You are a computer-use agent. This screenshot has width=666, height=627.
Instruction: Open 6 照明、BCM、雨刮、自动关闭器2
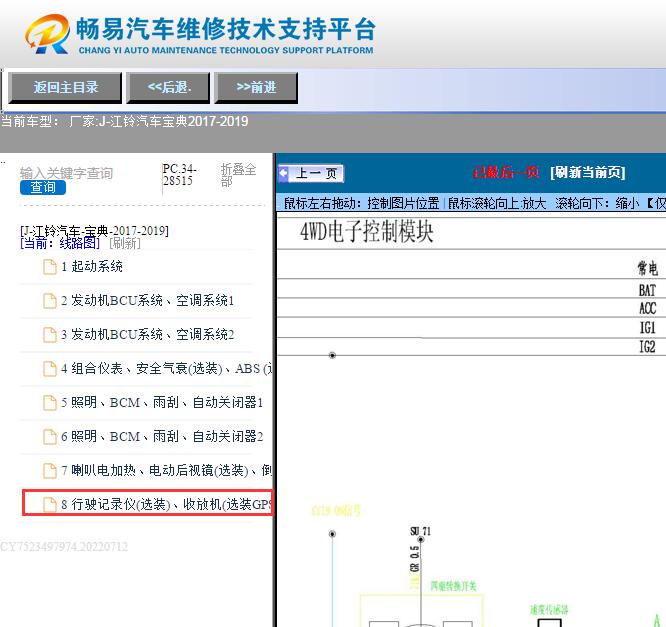(162, 436)
